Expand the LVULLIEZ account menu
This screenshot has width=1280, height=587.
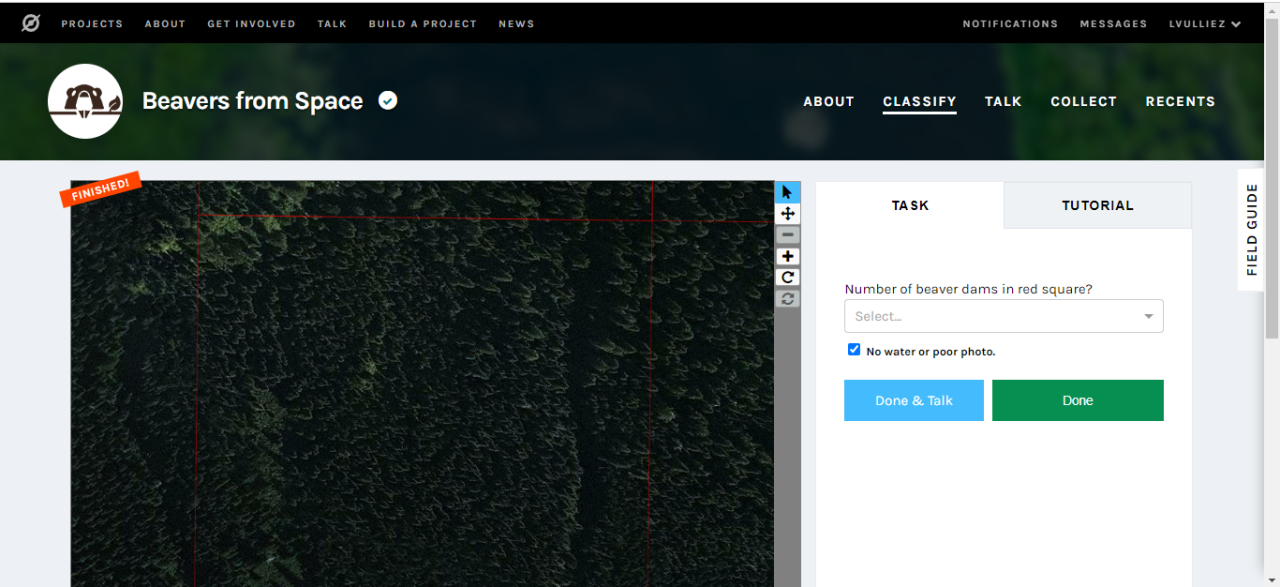[1205, 24]
